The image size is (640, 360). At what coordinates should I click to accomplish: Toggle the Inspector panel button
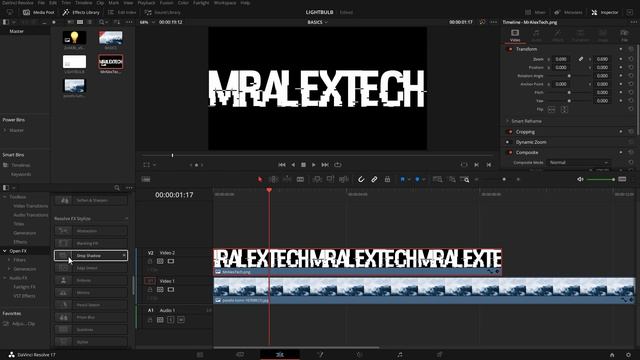(x=605, y=12)
